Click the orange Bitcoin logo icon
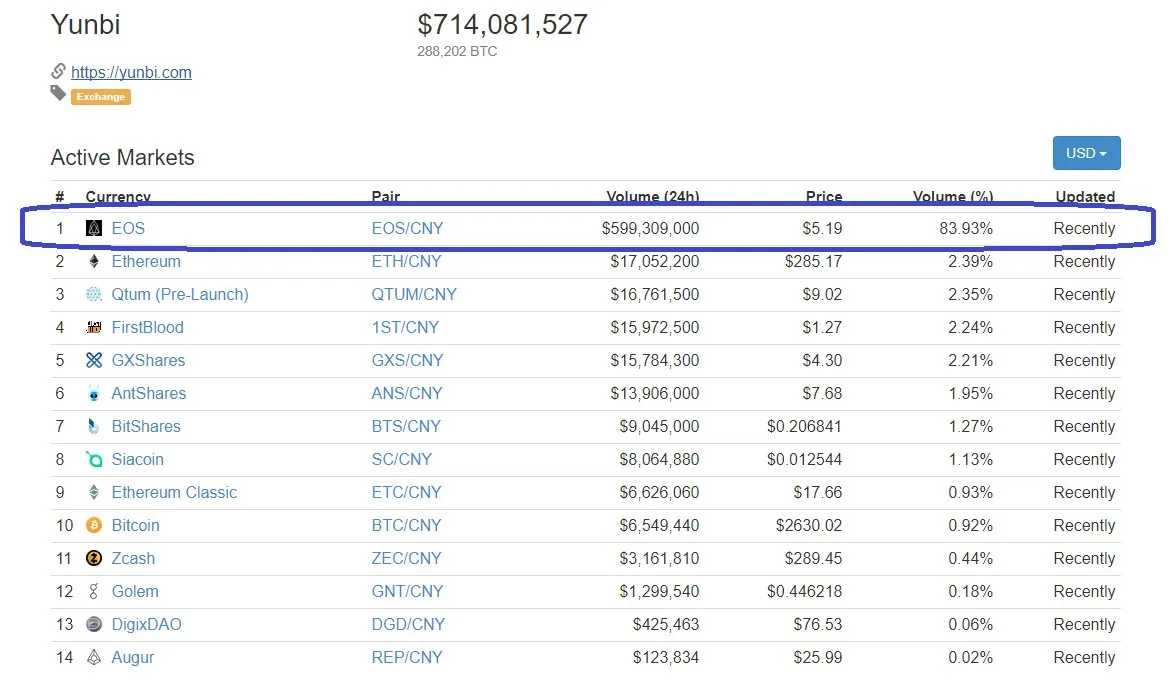Image resolution: width=1172 pixels, height=694 pixels. point(93,525)
